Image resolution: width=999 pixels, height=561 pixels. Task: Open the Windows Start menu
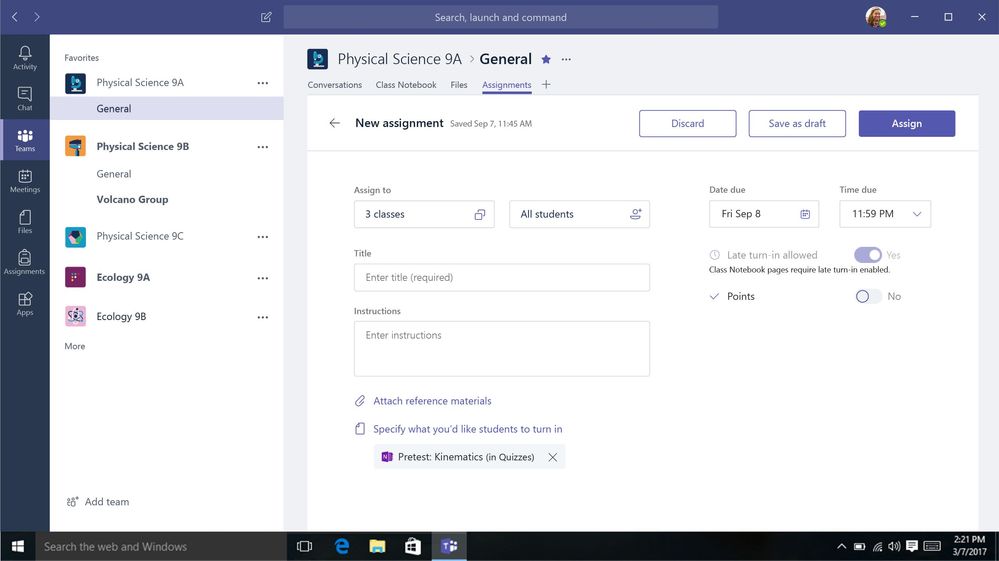[x=18, y=546]
